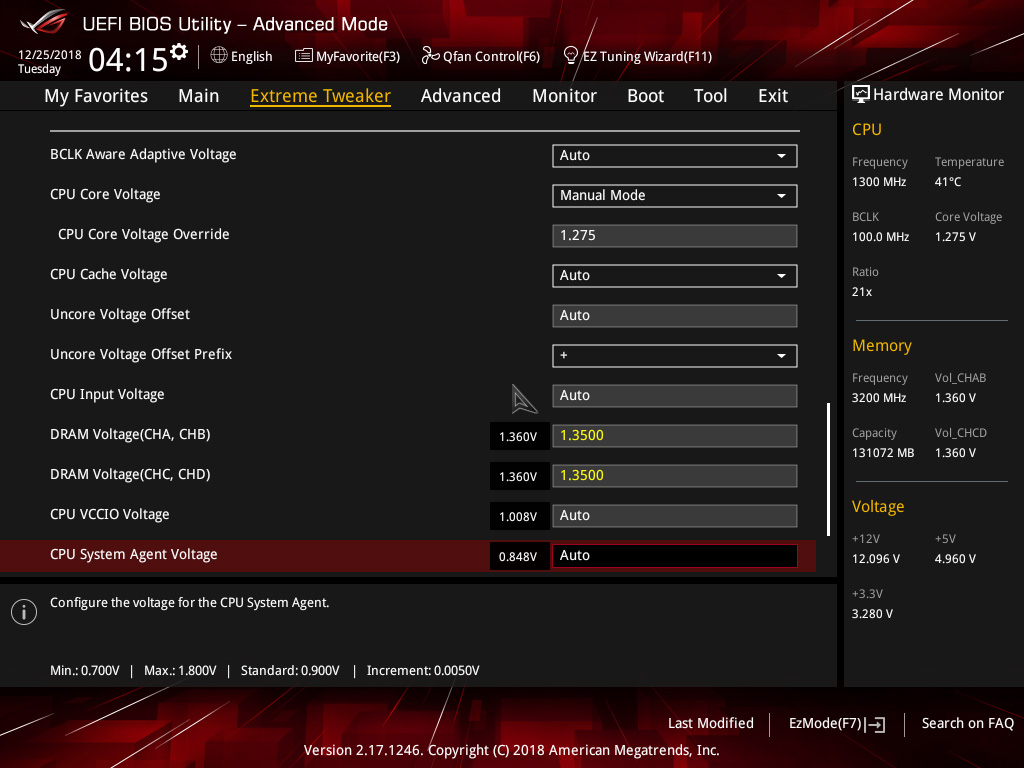Click the EZ Tuning Wizard bulb icon
The height and width of the screenshot is (768, 1024).
(x=570, y=56)
